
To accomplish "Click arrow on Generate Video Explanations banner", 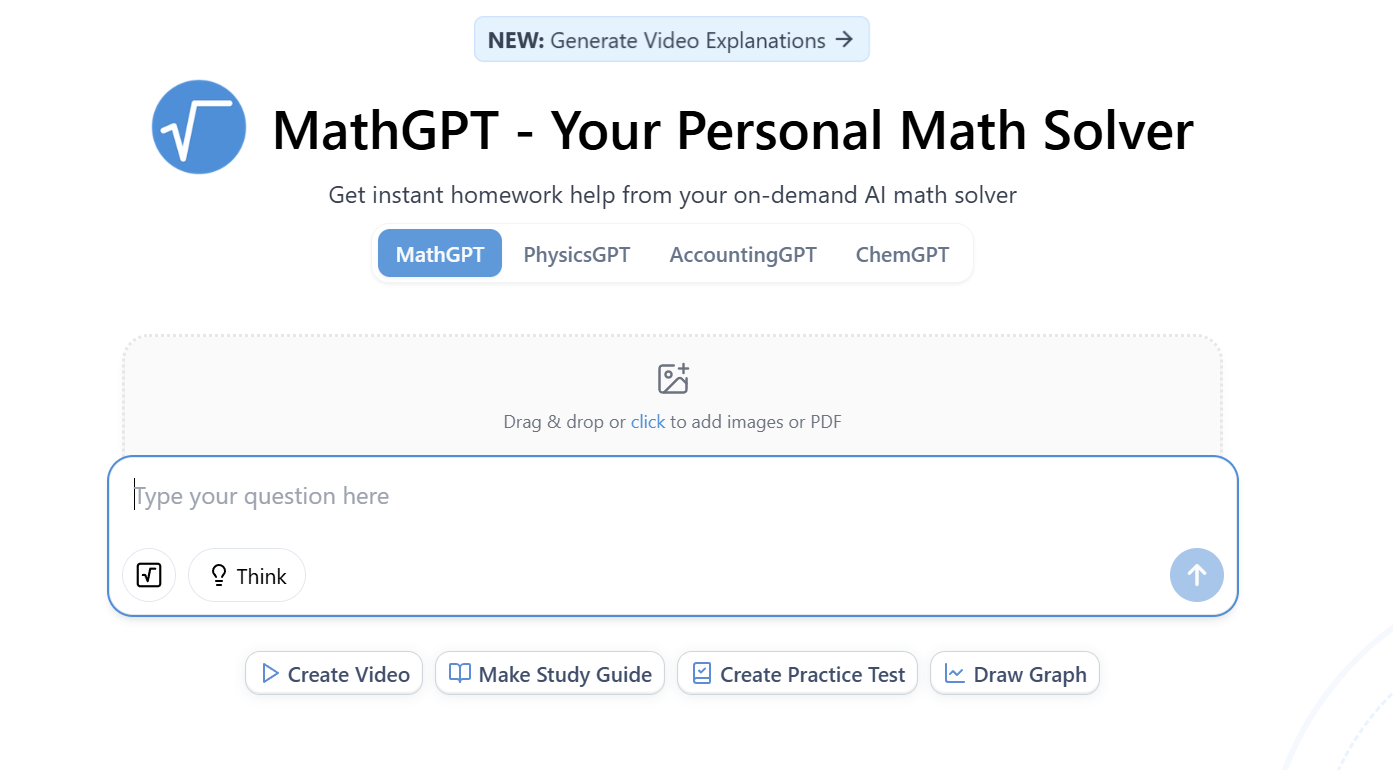I will coord(845,40).
